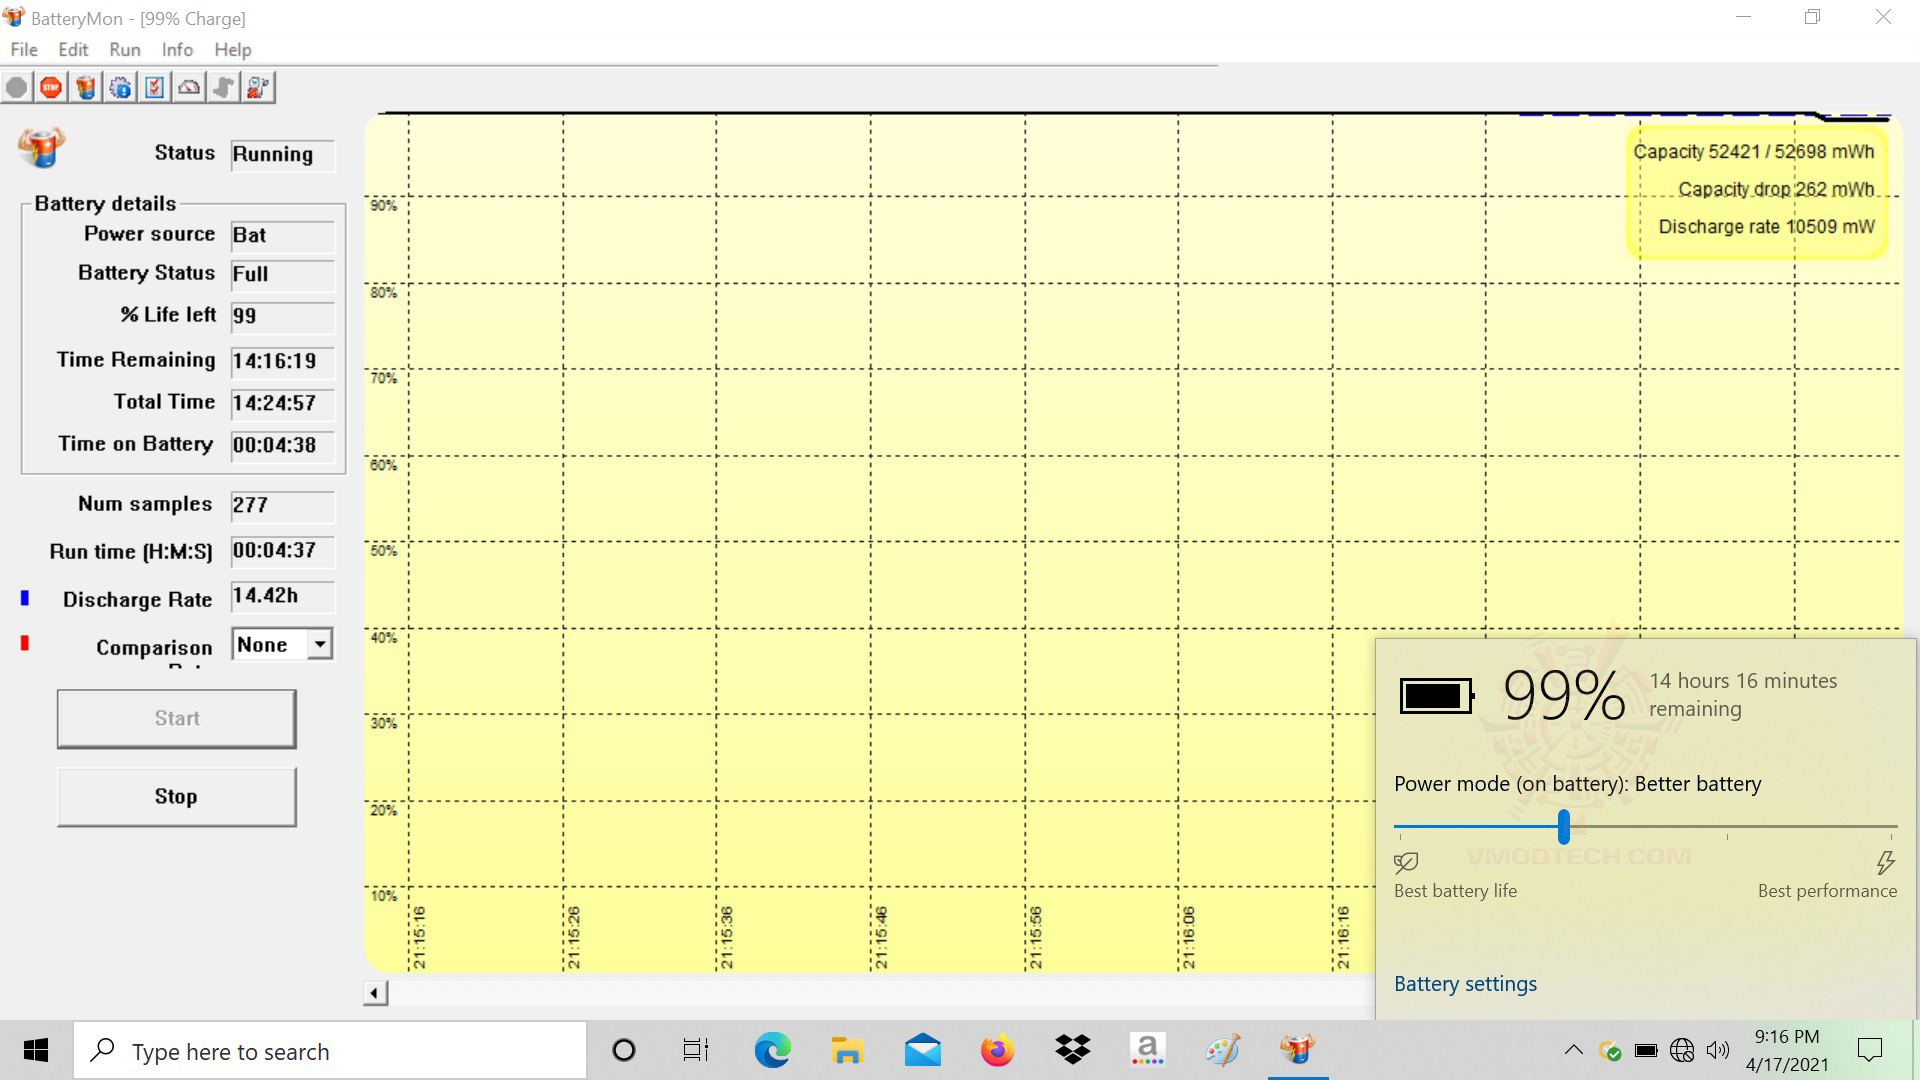This screenshot has height=1080, width=1920.
Task: Click the battery information toolbar icon
Action: point(86,88)
